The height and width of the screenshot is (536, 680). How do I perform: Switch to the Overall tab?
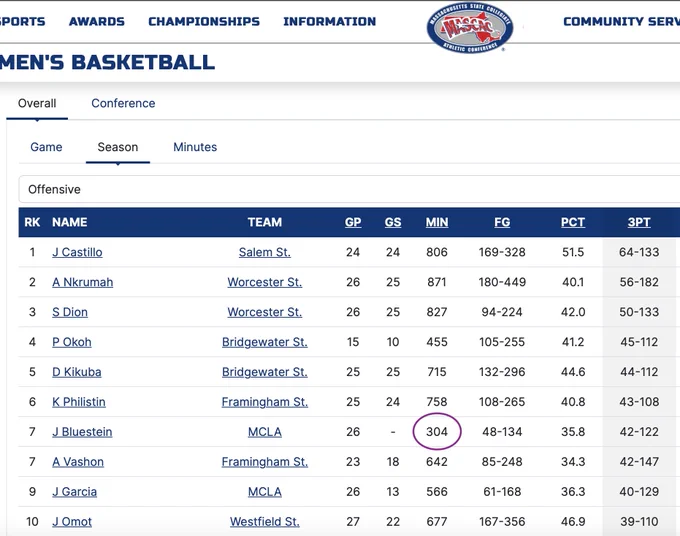click(x=37, y=103)
